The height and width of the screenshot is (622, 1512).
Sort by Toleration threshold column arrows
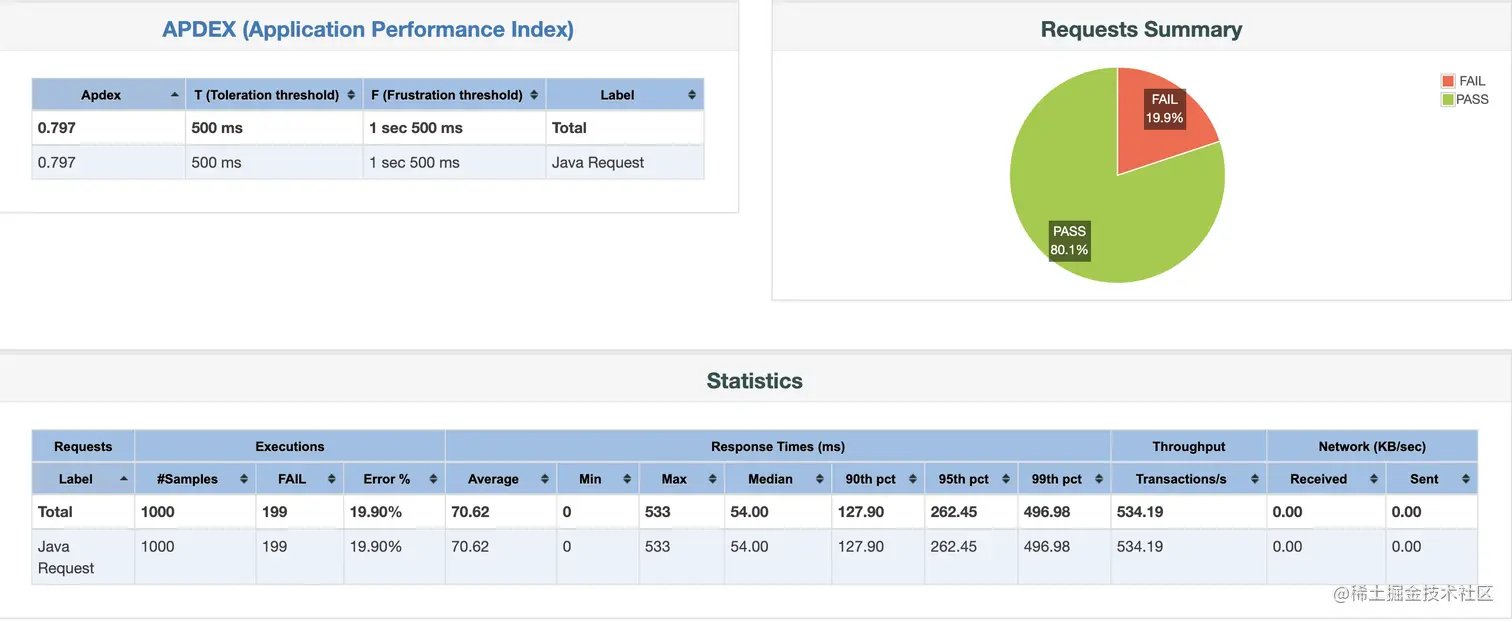(351, 95)
